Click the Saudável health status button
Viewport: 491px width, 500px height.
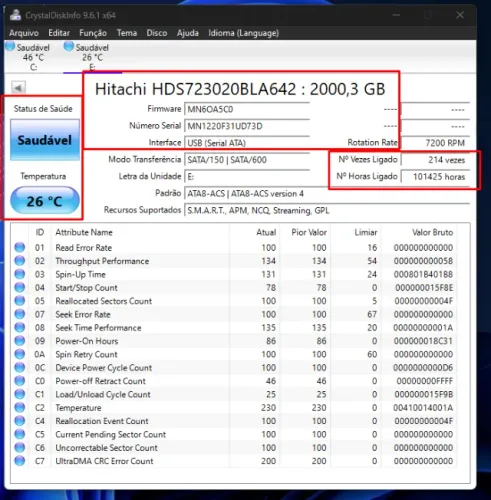pos(45,140)
